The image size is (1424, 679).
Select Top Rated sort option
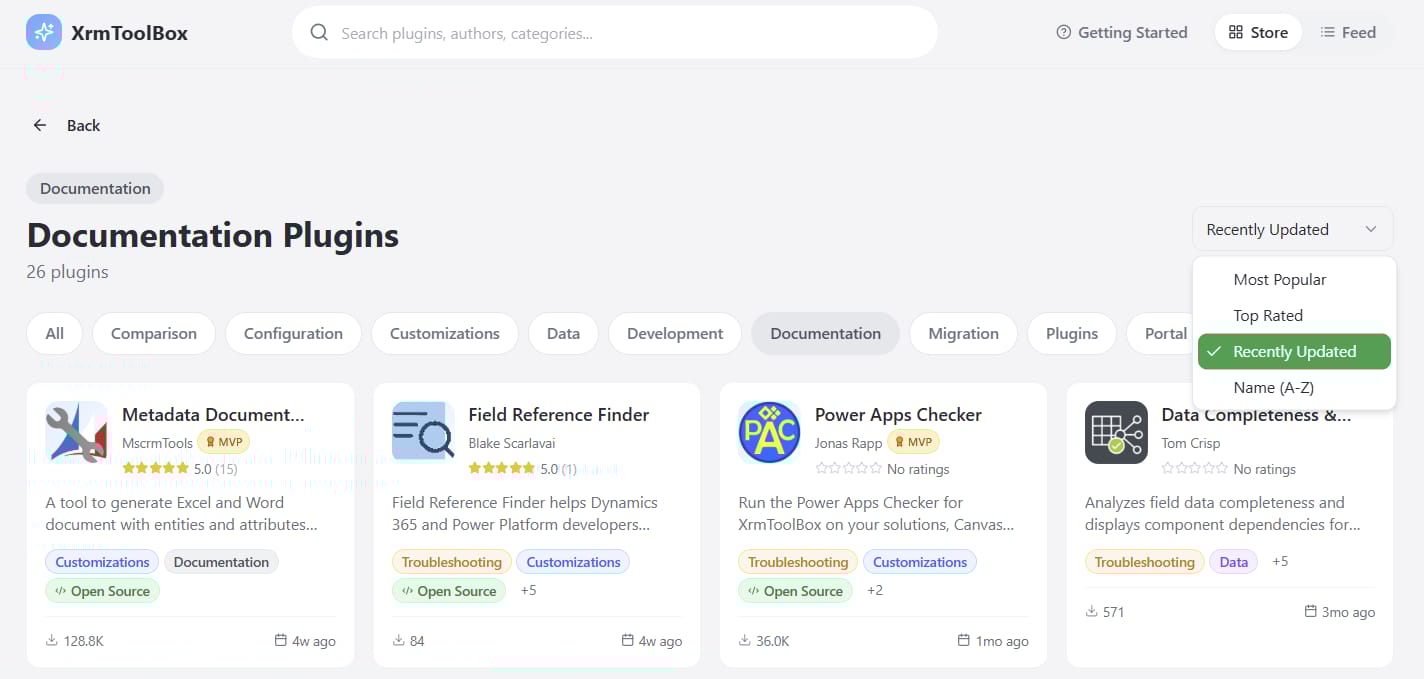(1294, 316)
